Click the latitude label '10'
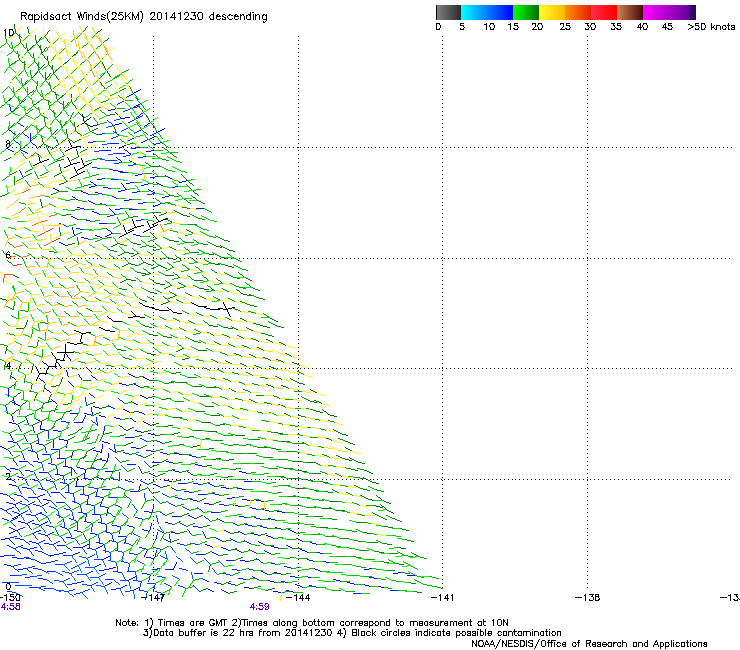This screenshot has width=740, height=650. pyautogui.click(x=8, y=33)
